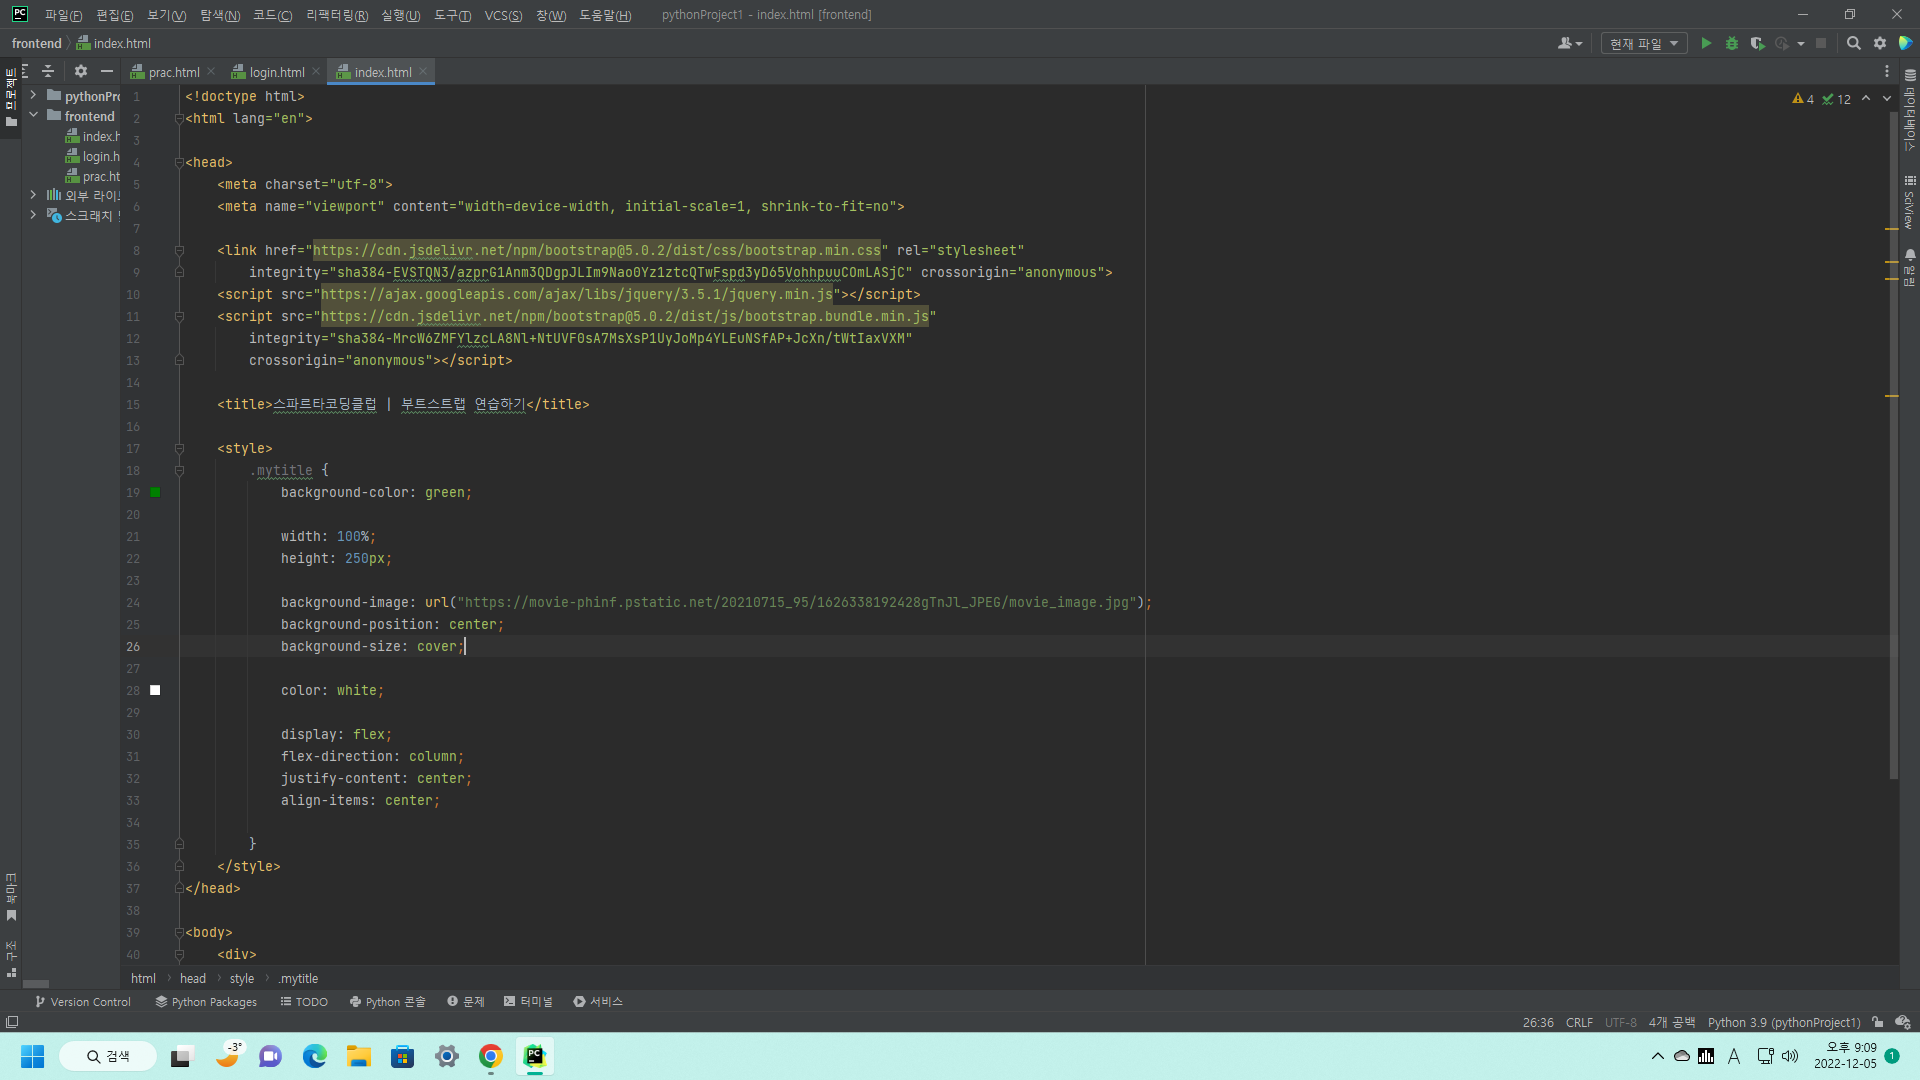Click the stop square icon in the run toolbar
The height and width of the screenshot is (1080, 1920).
click(x=1821, y=44)
